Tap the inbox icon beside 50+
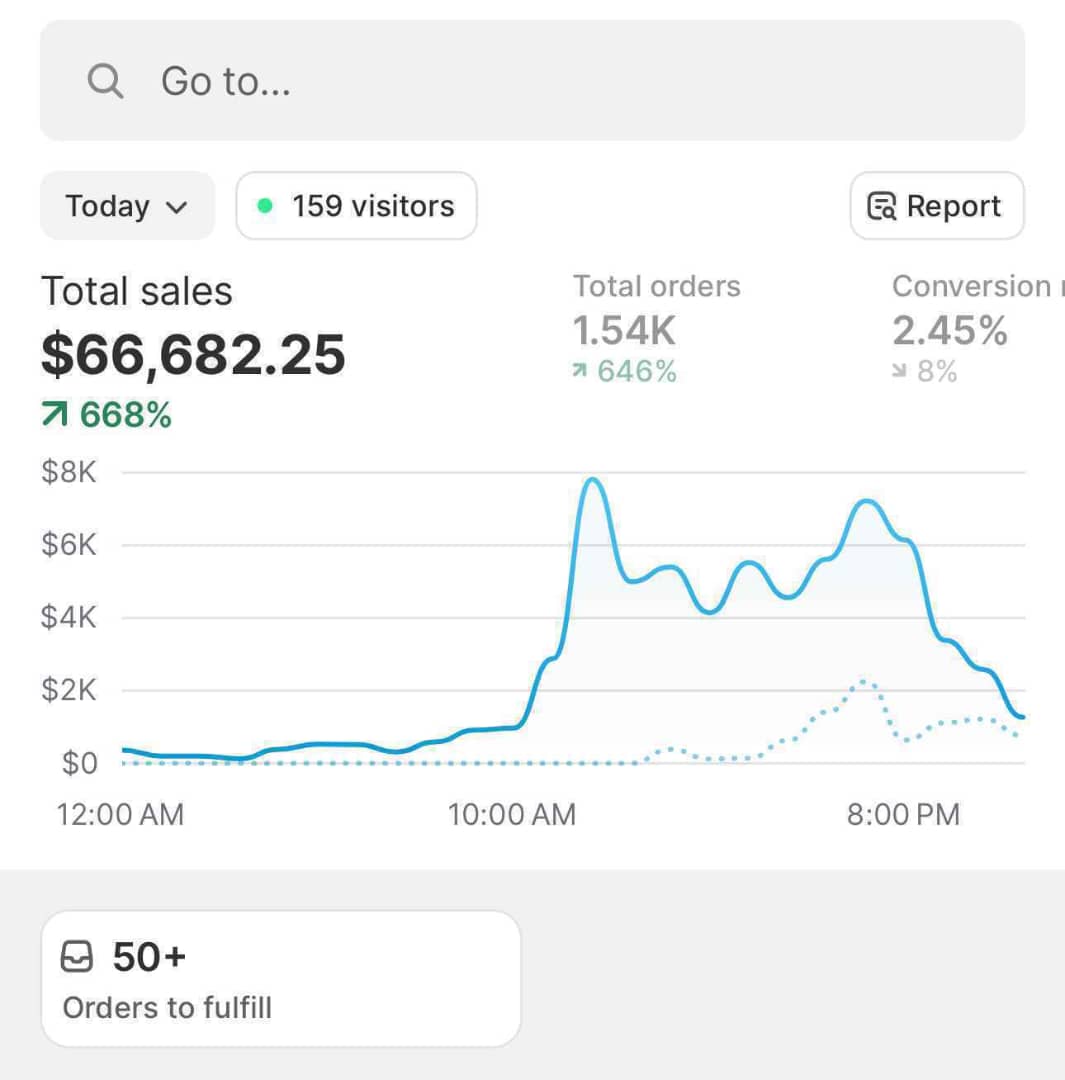 77,958
